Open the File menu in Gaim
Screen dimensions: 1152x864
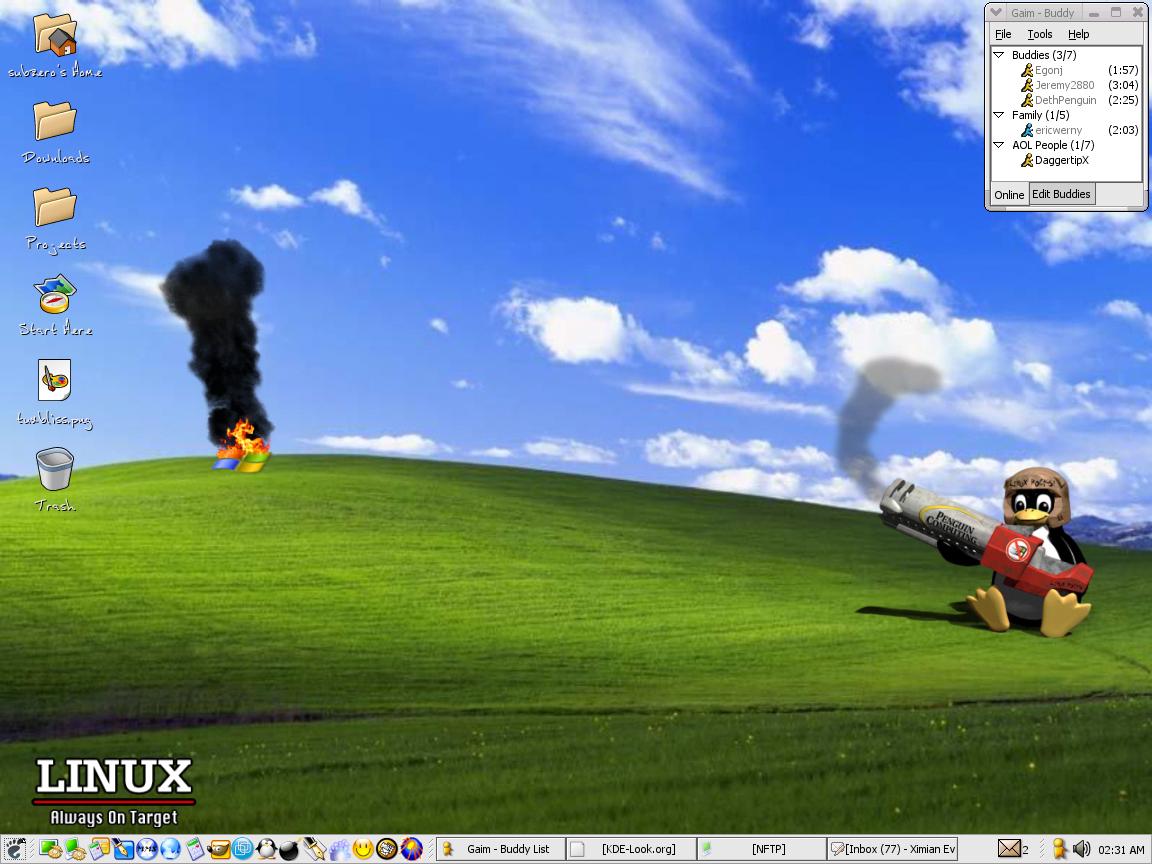tap(1003, 34)
